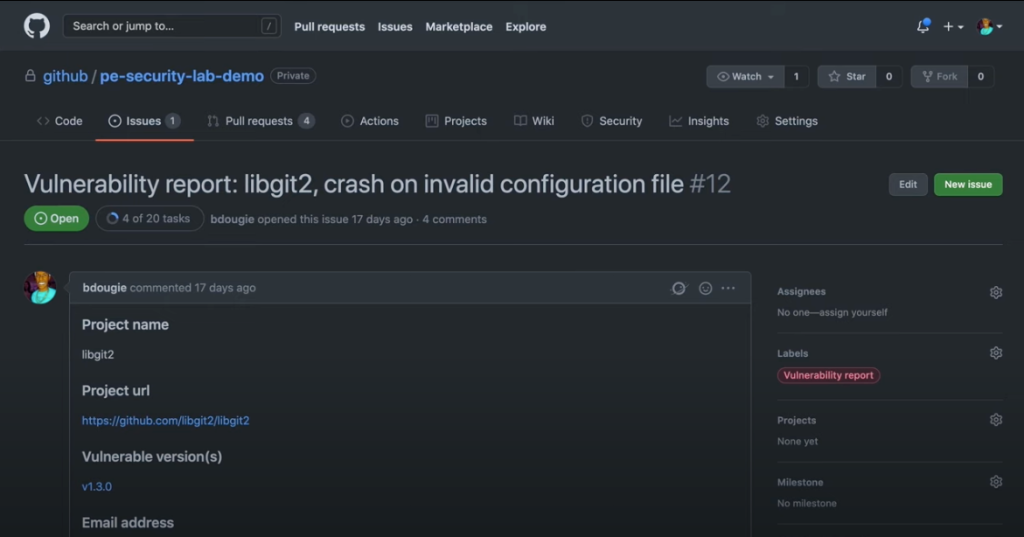Open the Watch dropdown
The width and height of the screenshot is (1024, 537).
pyautogui.click(x=744, y=77)
